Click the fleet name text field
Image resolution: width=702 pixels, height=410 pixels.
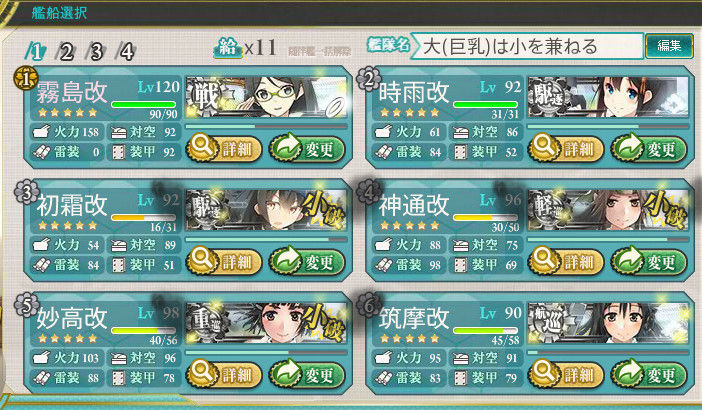[527, 46]
